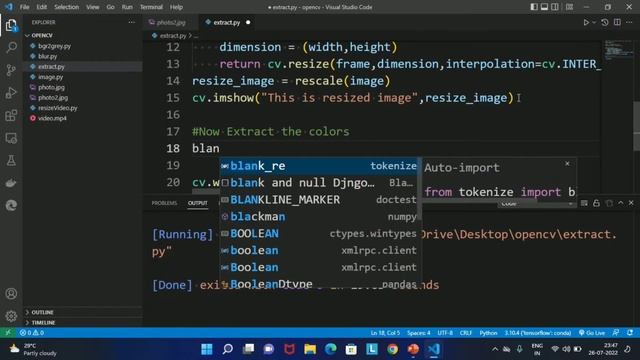
Task: Open blur.py in explorer
Action: click(x=47, y=56)
